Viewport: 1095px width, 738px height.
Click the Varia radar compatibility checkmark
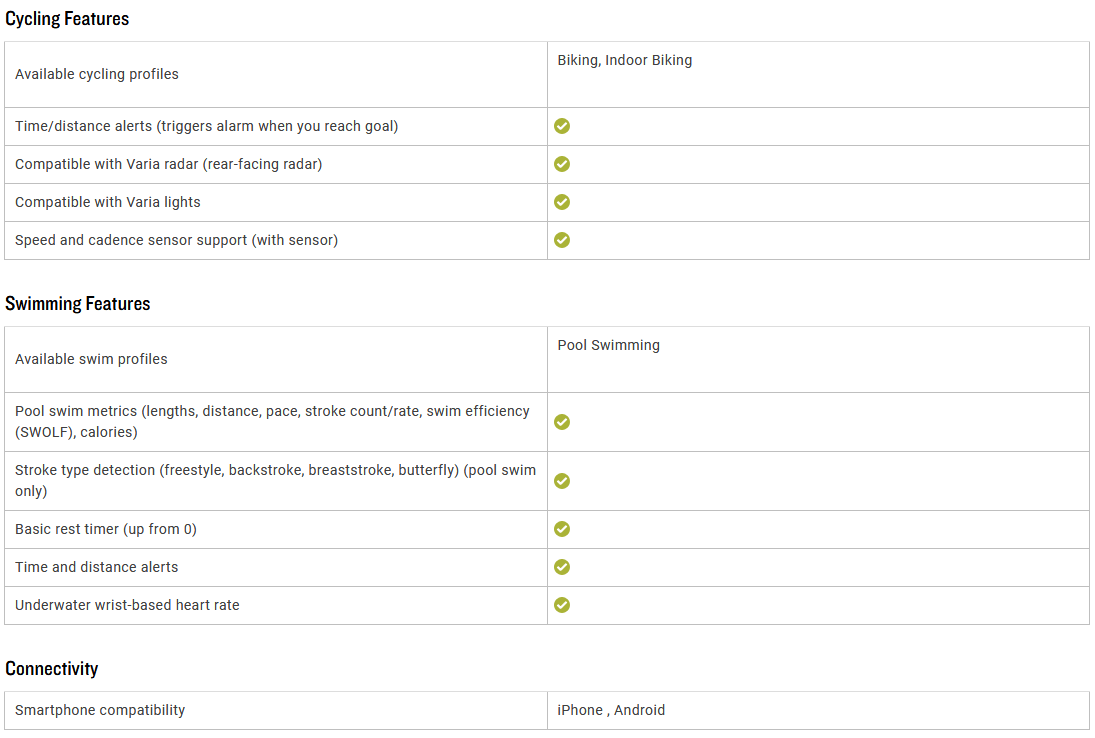tap(561, 164)
